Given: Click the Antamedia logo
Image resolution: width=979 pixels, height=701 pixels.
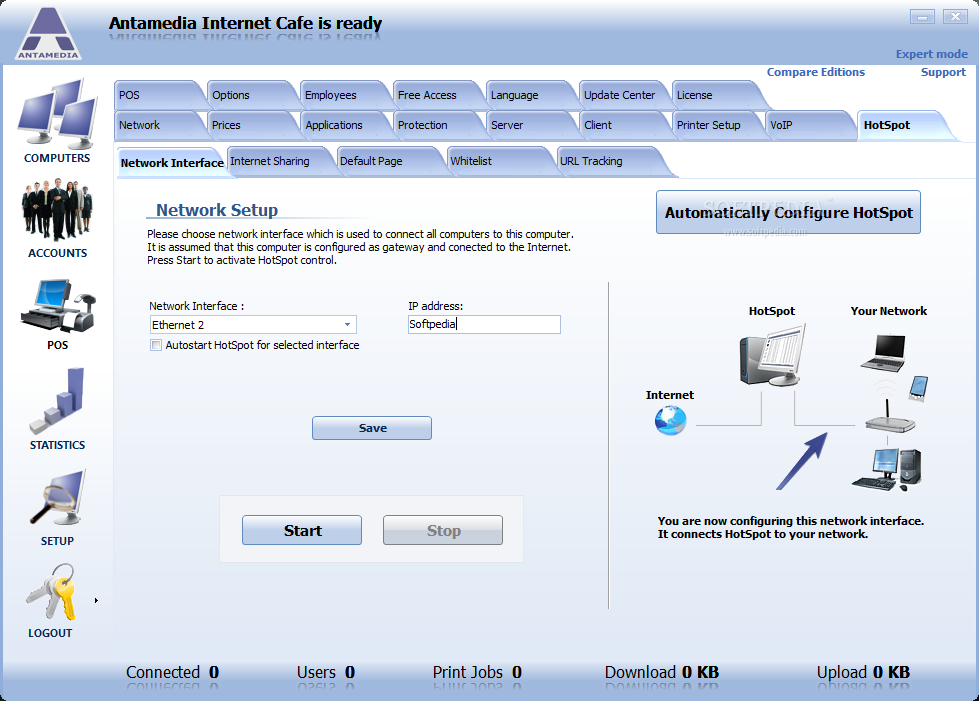Looking at the screenshot, I should coord(49,33).
